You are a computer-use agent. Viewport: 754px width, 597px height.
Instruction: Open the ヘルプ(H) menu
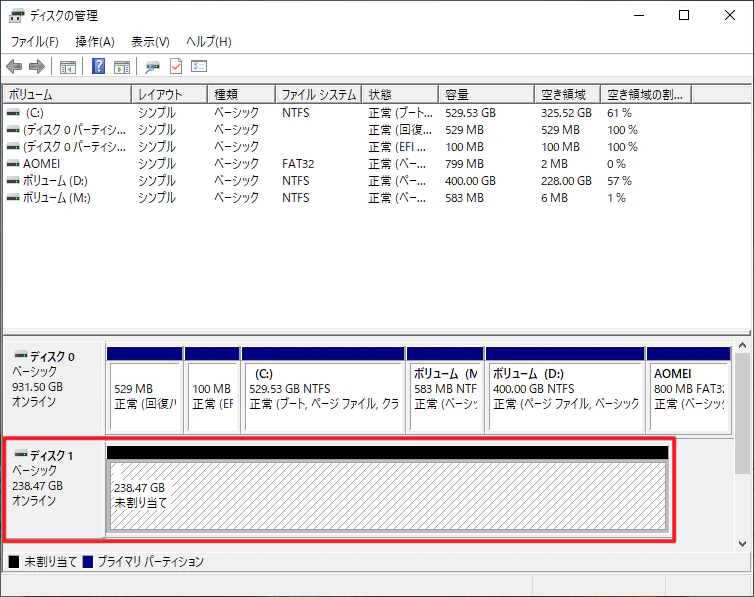point(209,42)
